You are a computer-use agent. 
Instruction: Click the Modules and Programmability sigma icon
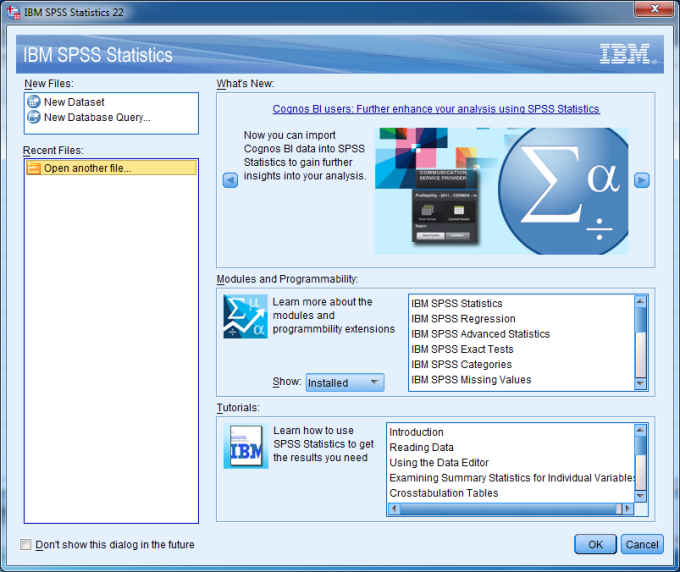click(x=245, y=317)
